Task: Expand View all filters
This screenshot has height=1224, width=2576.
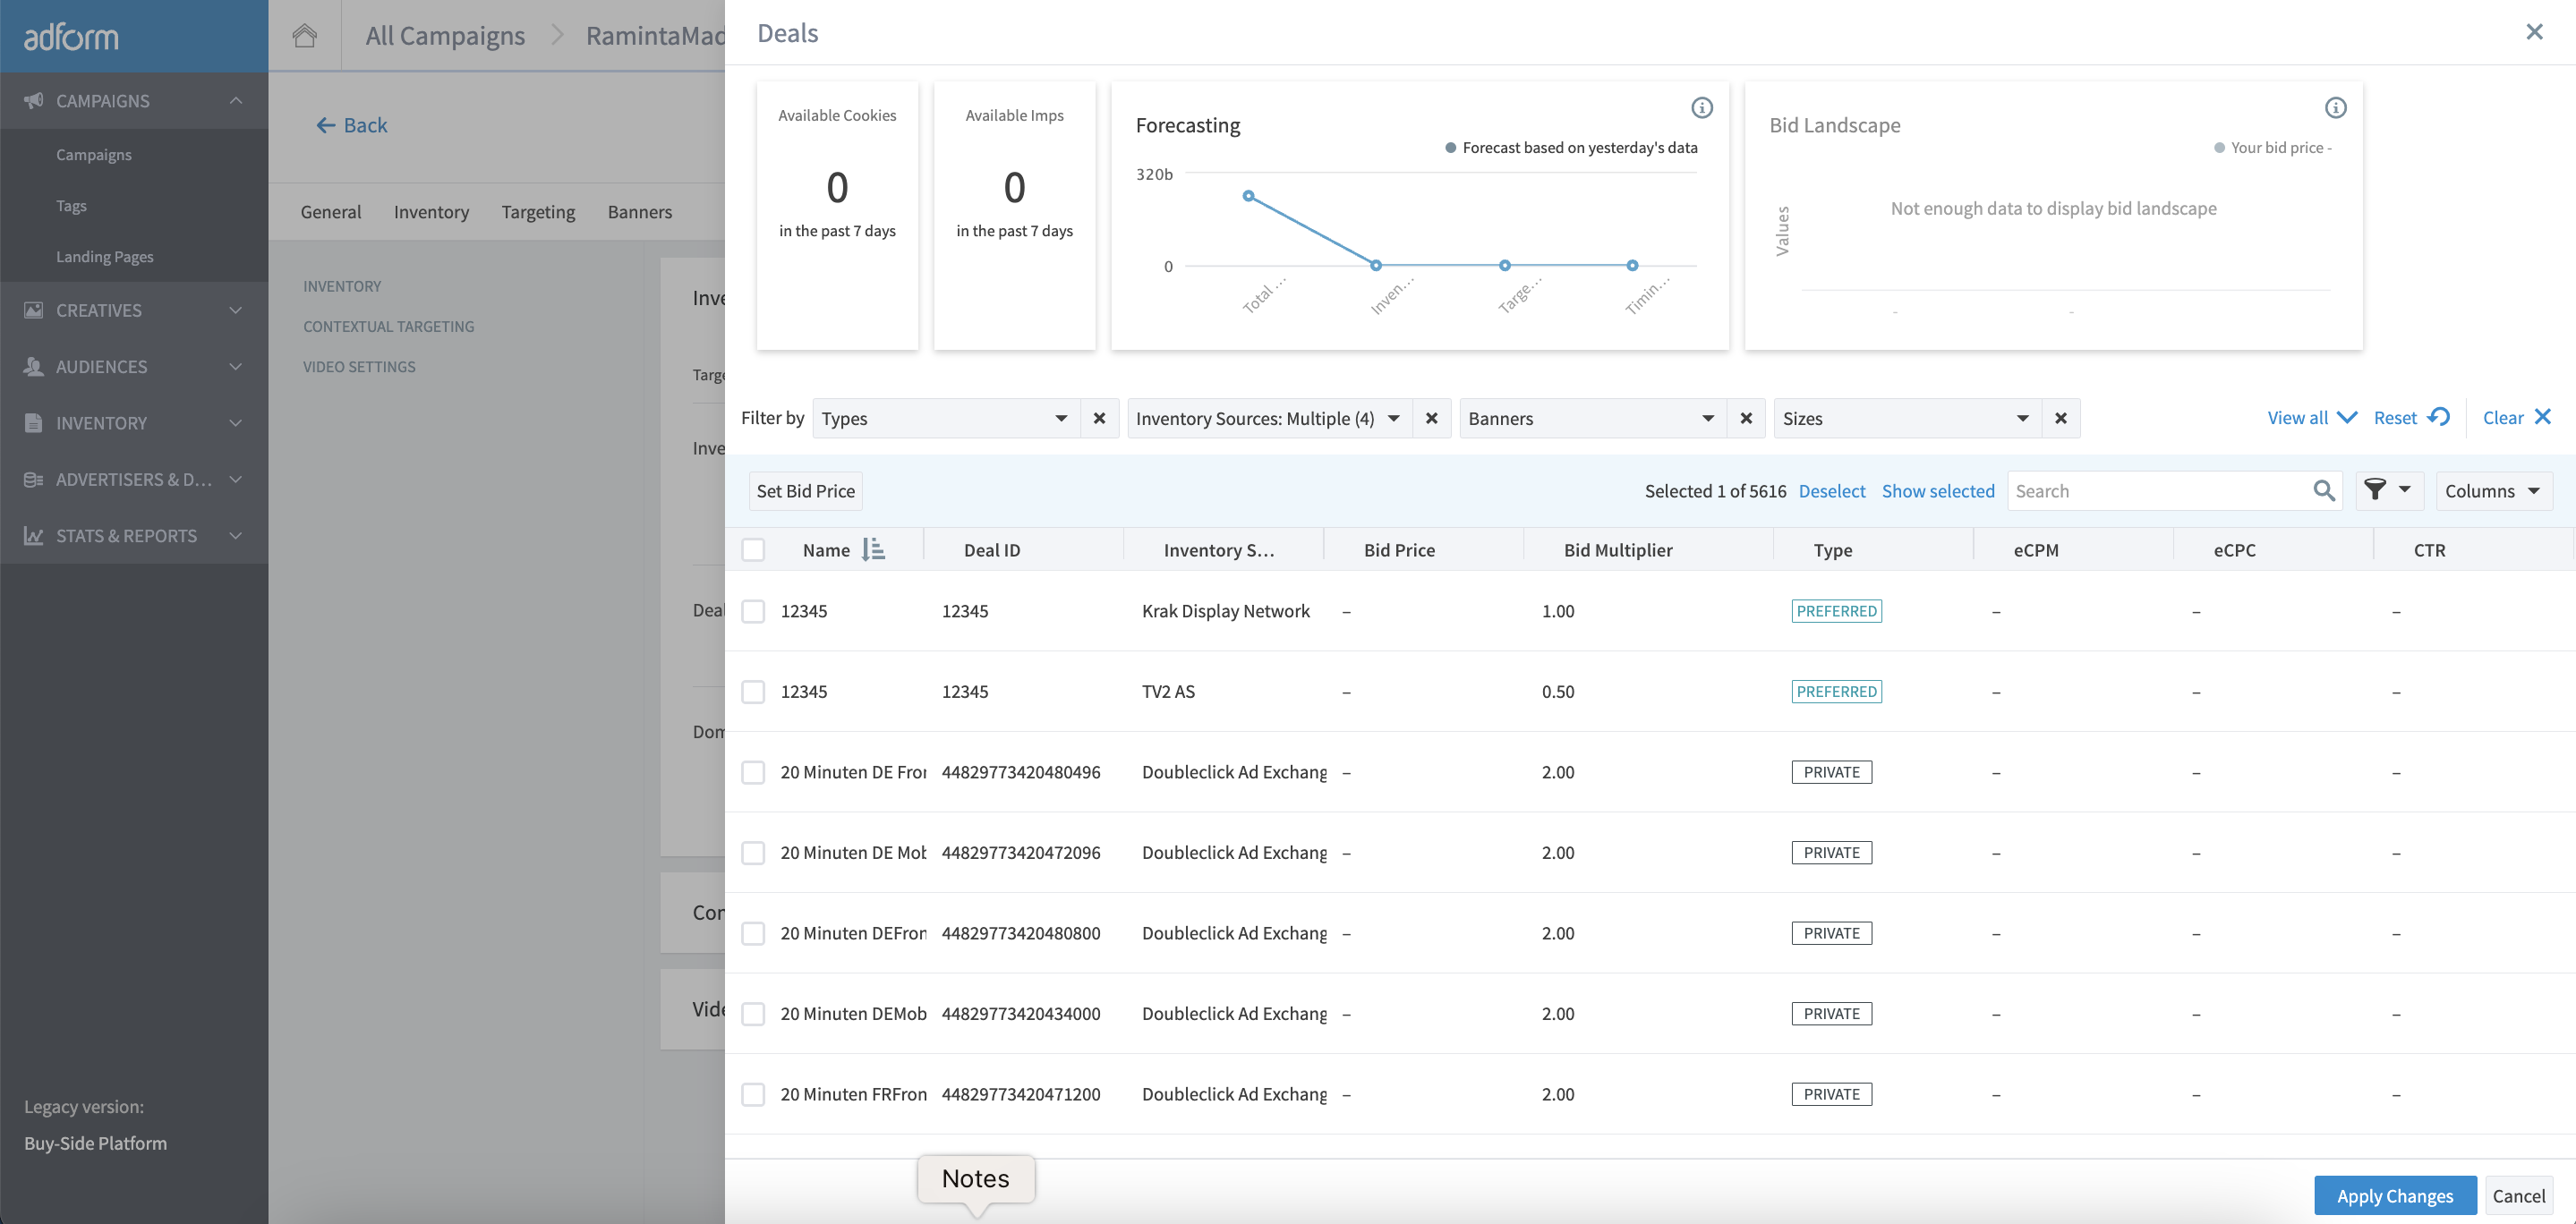Action: pyautogui.click(x=2312, y=417)
